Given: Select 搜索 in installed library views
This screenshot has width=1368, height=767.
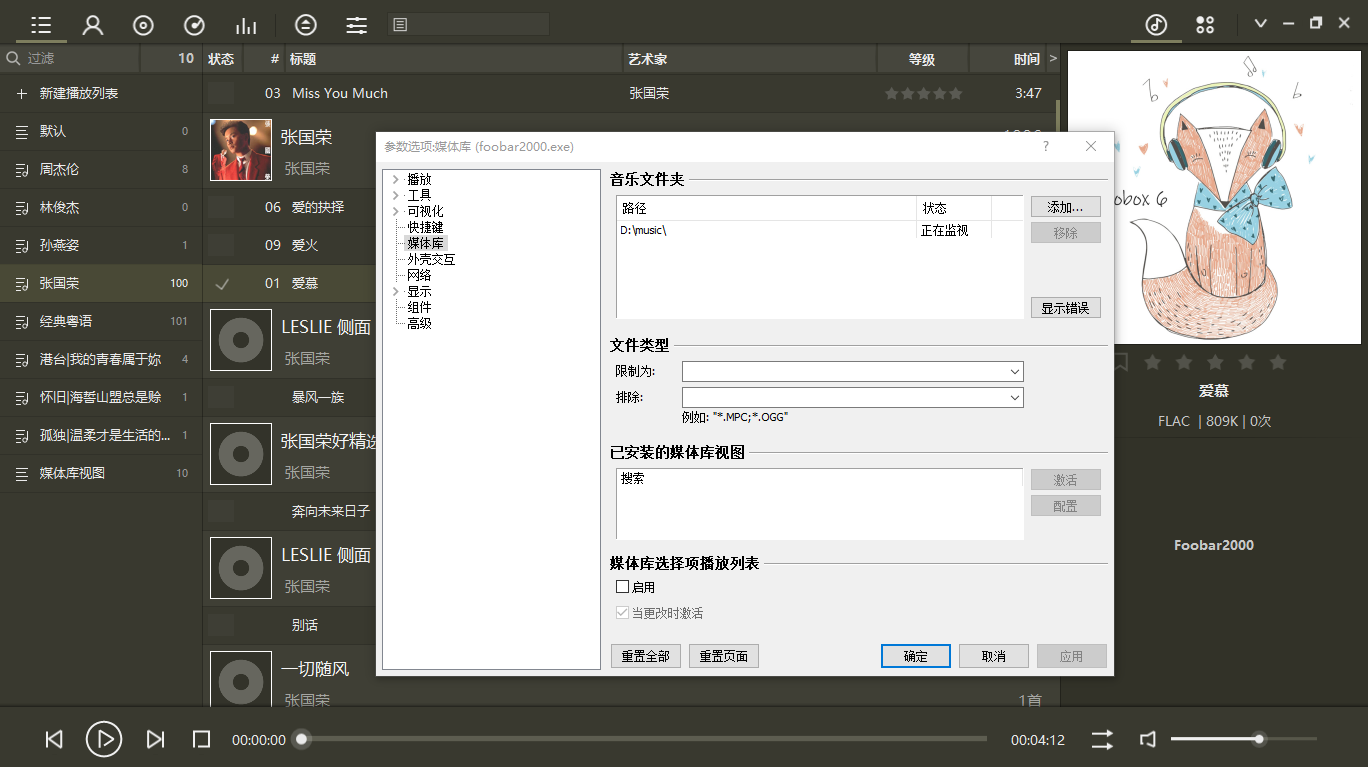Looking at the screenshot, I should point(632,479).
